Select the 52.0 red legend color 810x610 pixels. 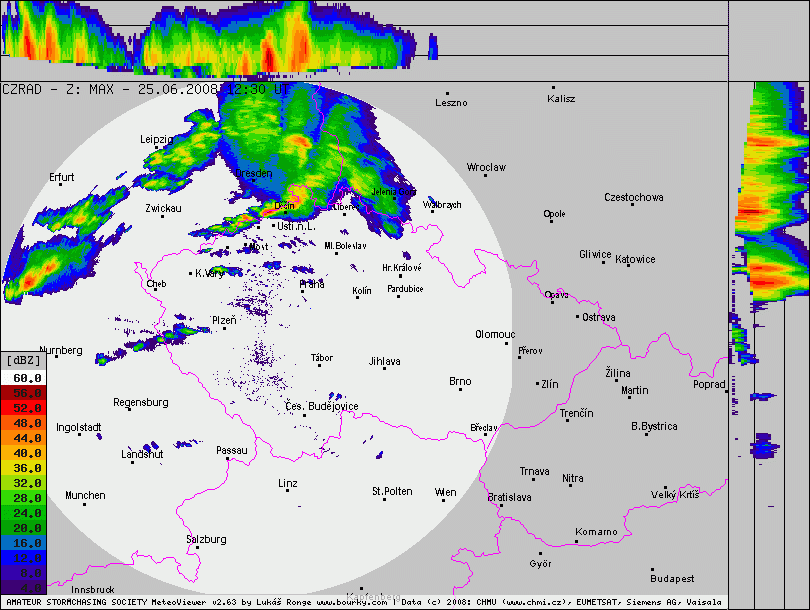point(23,408)
